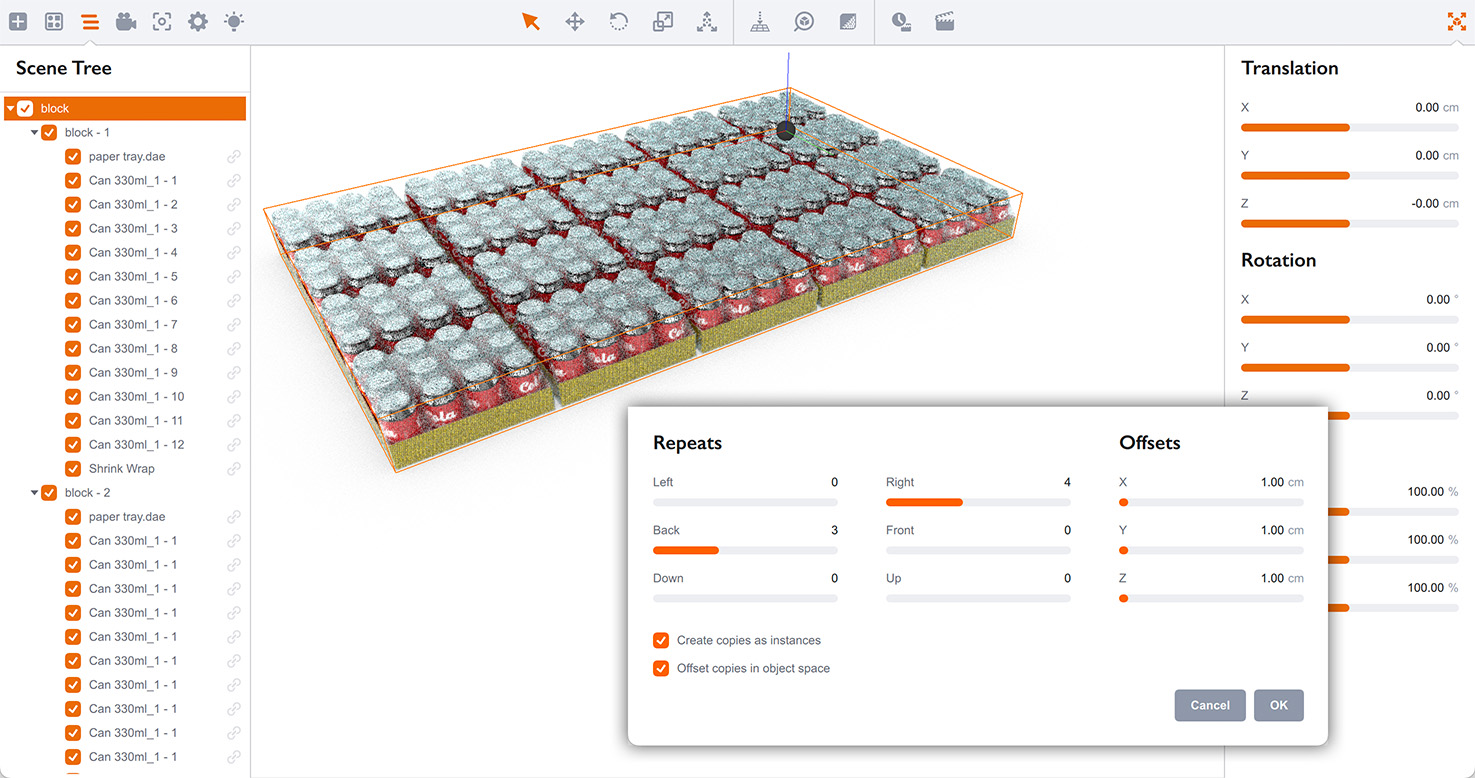The image size is (1475, 778).
Task: Click OK in the Repeats dialog
Action: [x=1279, y=705]
